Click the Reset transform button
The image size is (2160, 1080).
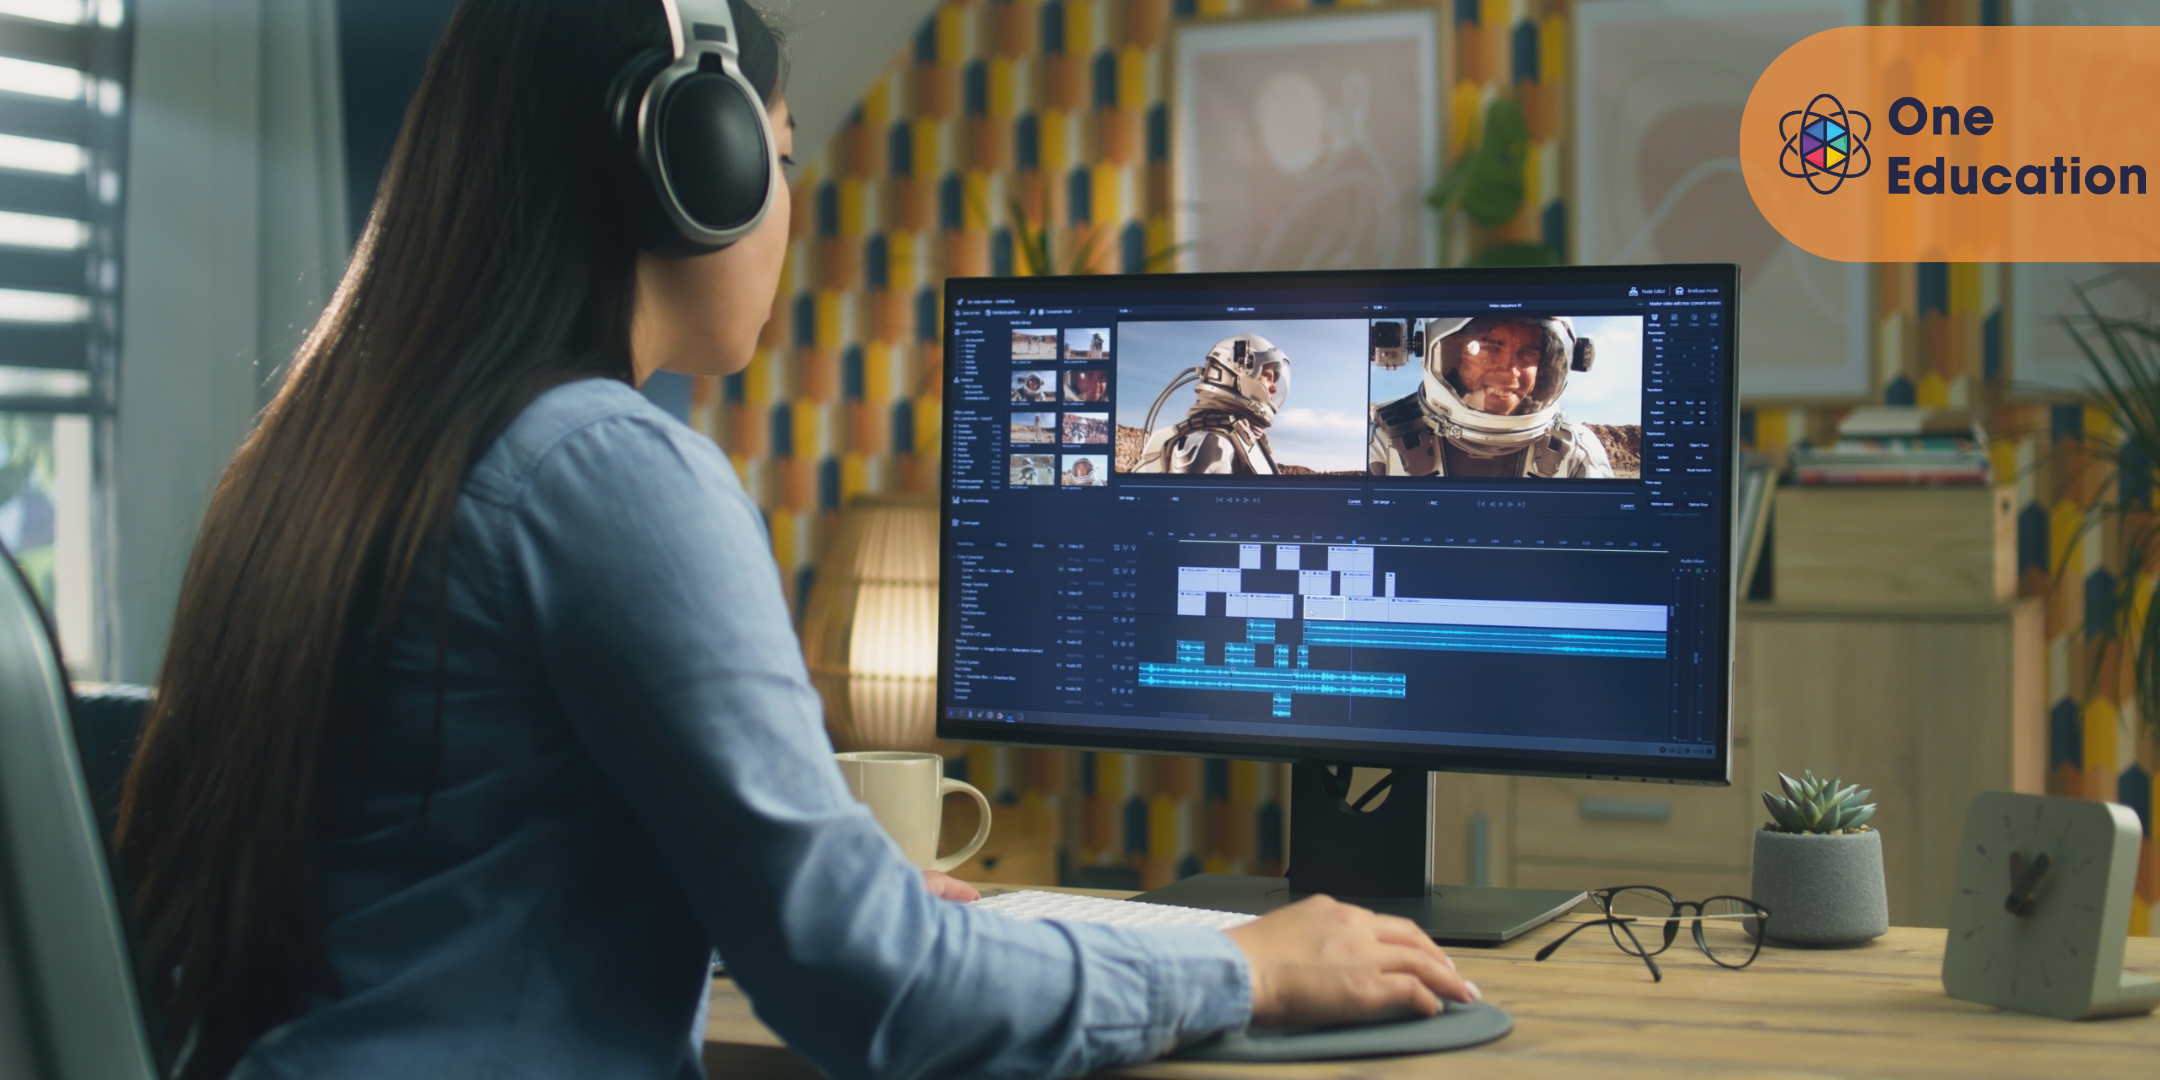(x=1699, y=470)
